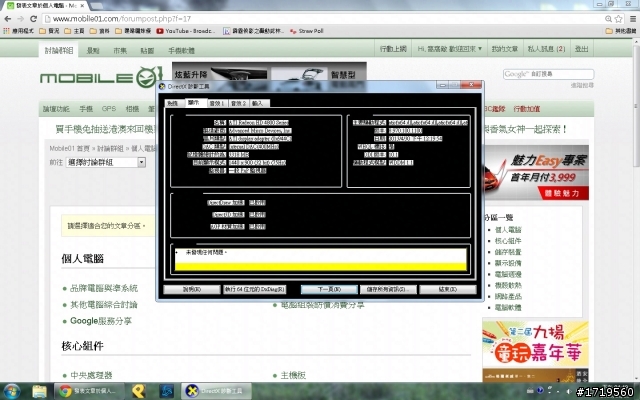
Task: Click the run 64-bit DxDiag button
Action: tap(255, 289)
